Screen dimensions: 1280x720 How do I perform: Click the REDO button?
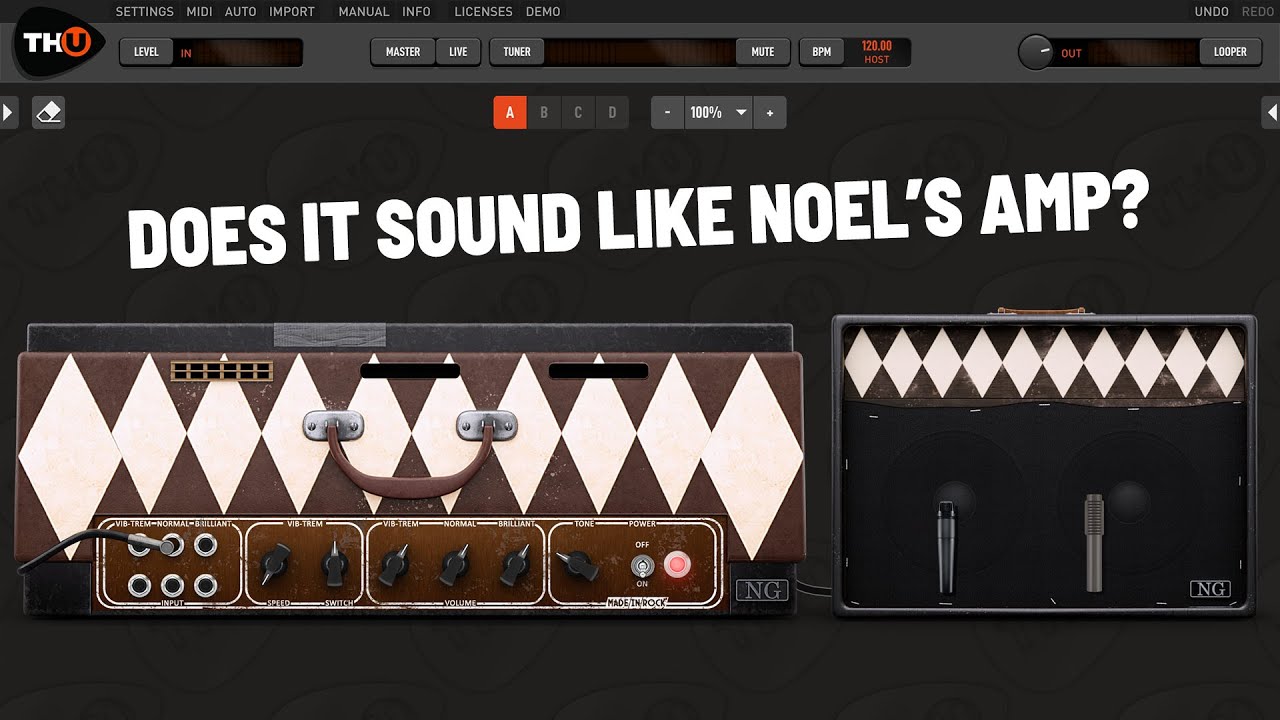[1258, 12]
